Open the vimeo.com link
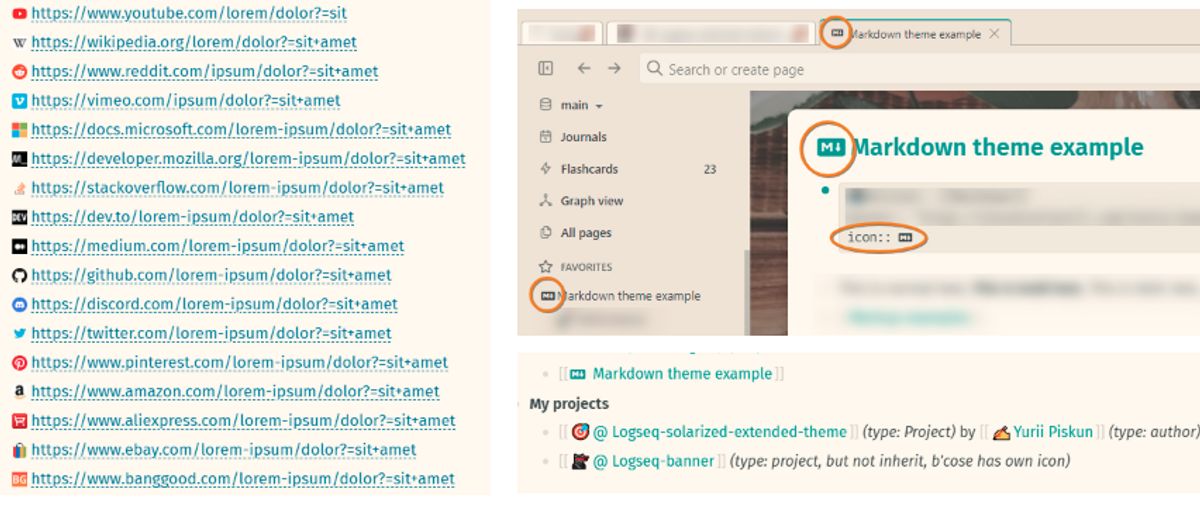The height and width of the screenshot is (508, 1200). 186,101
